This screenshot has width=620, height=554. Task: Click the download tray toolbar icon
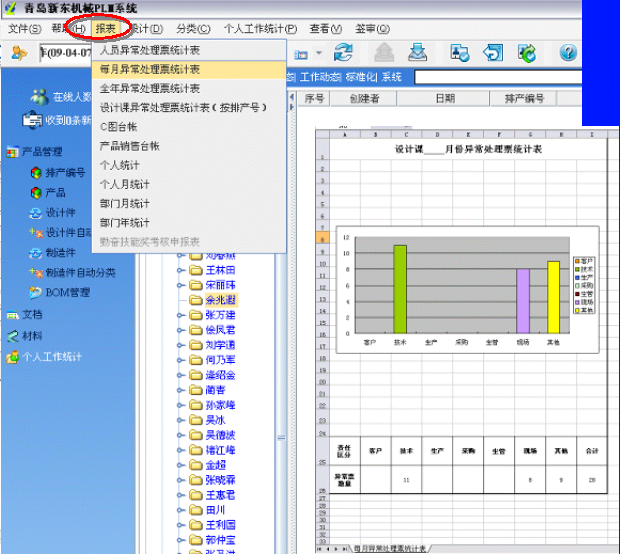(x=419, y=53)
